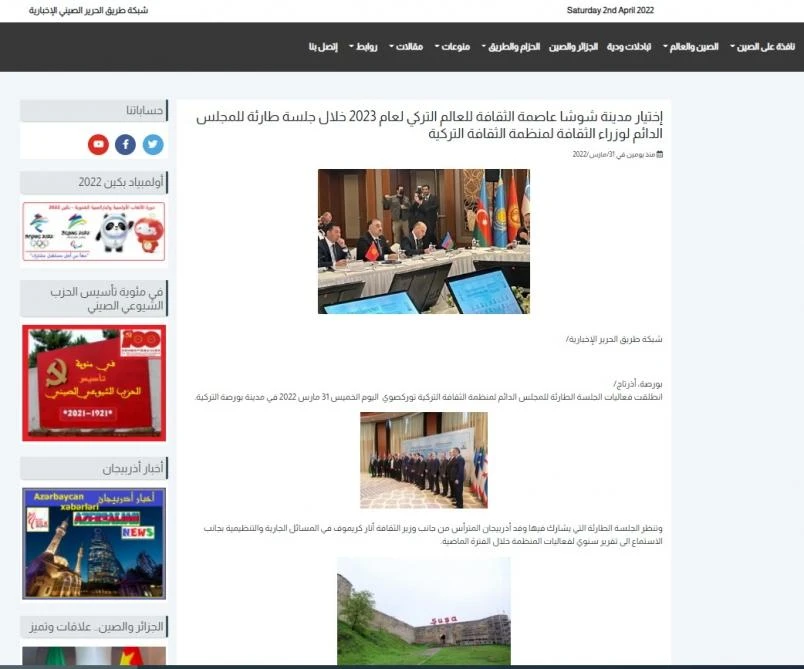Expand the 'الصين والعالم' dropdown menu
This screenshot has height=669, width=804.
pyautogui.click(x=696, y=47)
